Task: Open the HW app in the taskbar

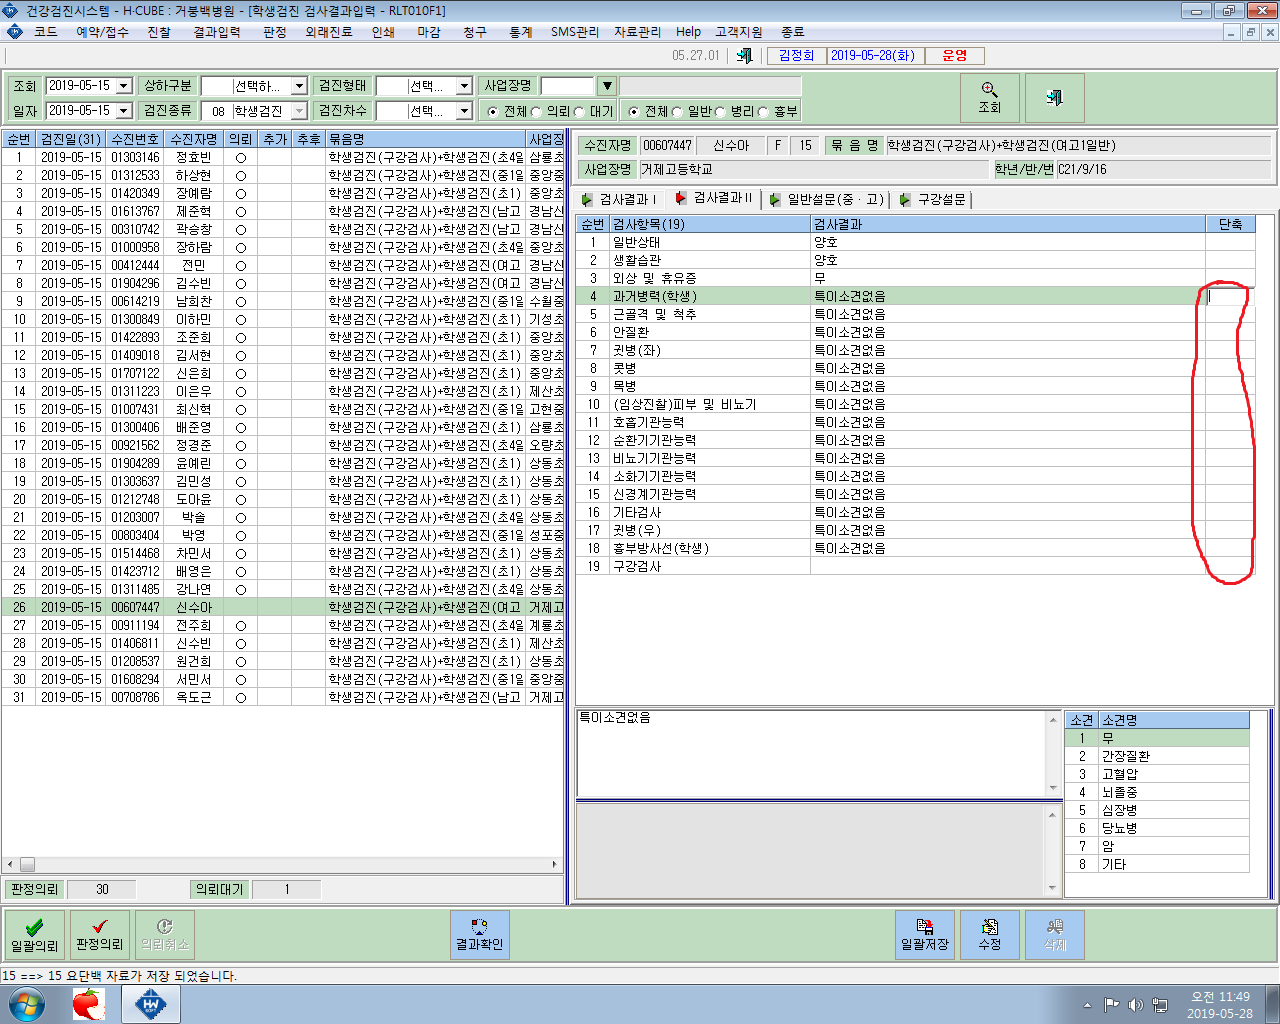Action: coord(151,1004)
